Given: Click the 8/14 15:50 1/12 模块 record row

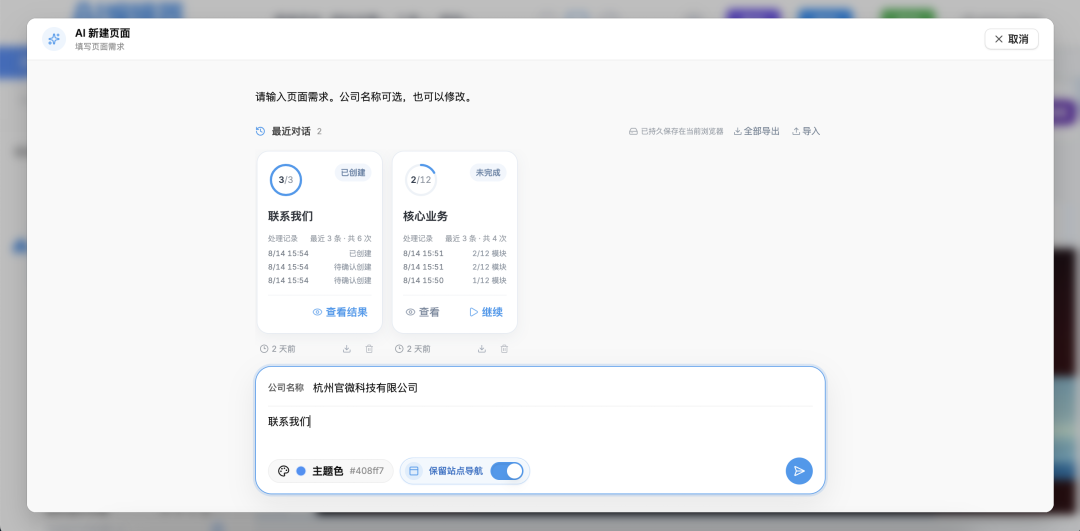Looking at the screenshot, I should tap(455, 281).
